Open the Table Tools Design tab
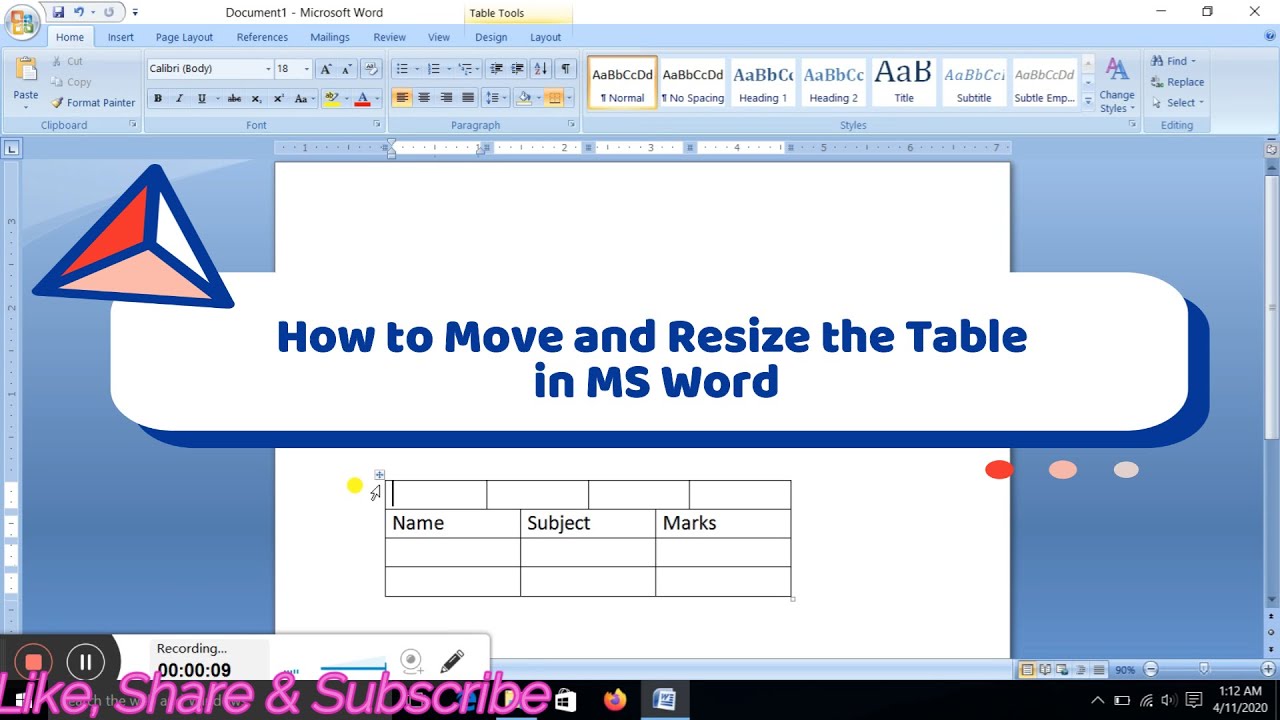The height and width of the screenshot is (720, 1280). [x=491, y=37]
